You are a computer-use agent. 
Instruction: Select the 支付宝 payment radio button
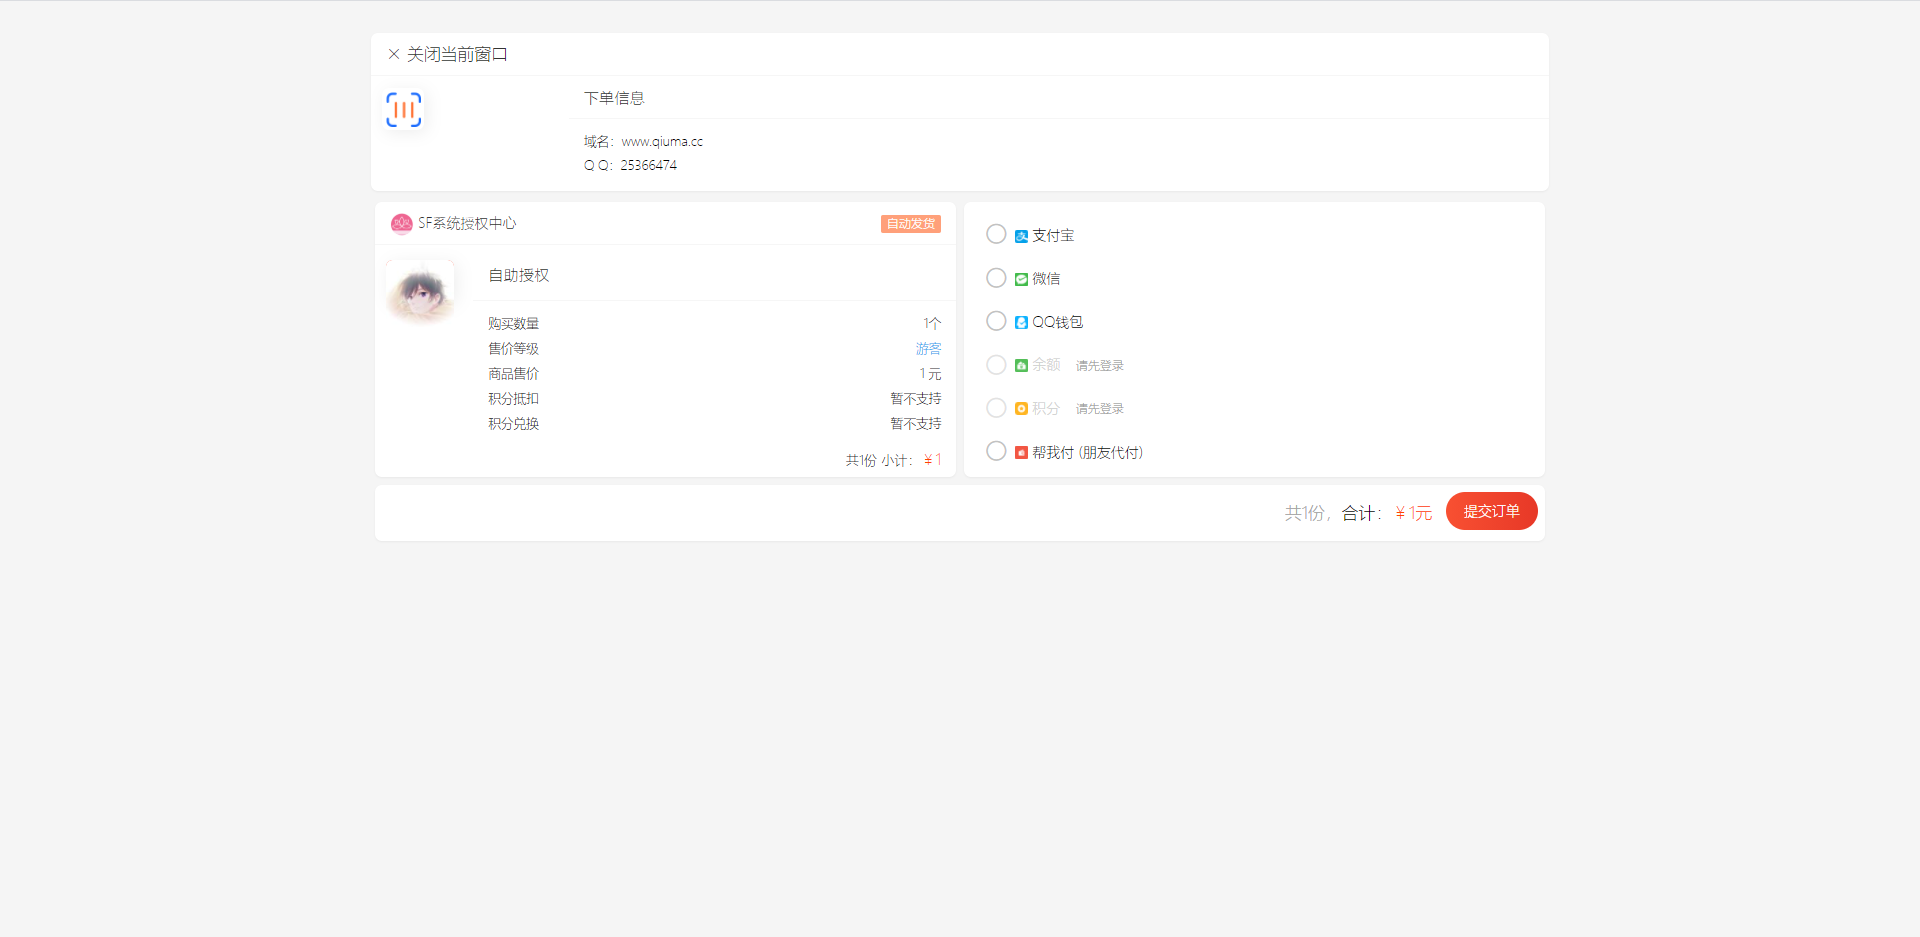(996, 234)
